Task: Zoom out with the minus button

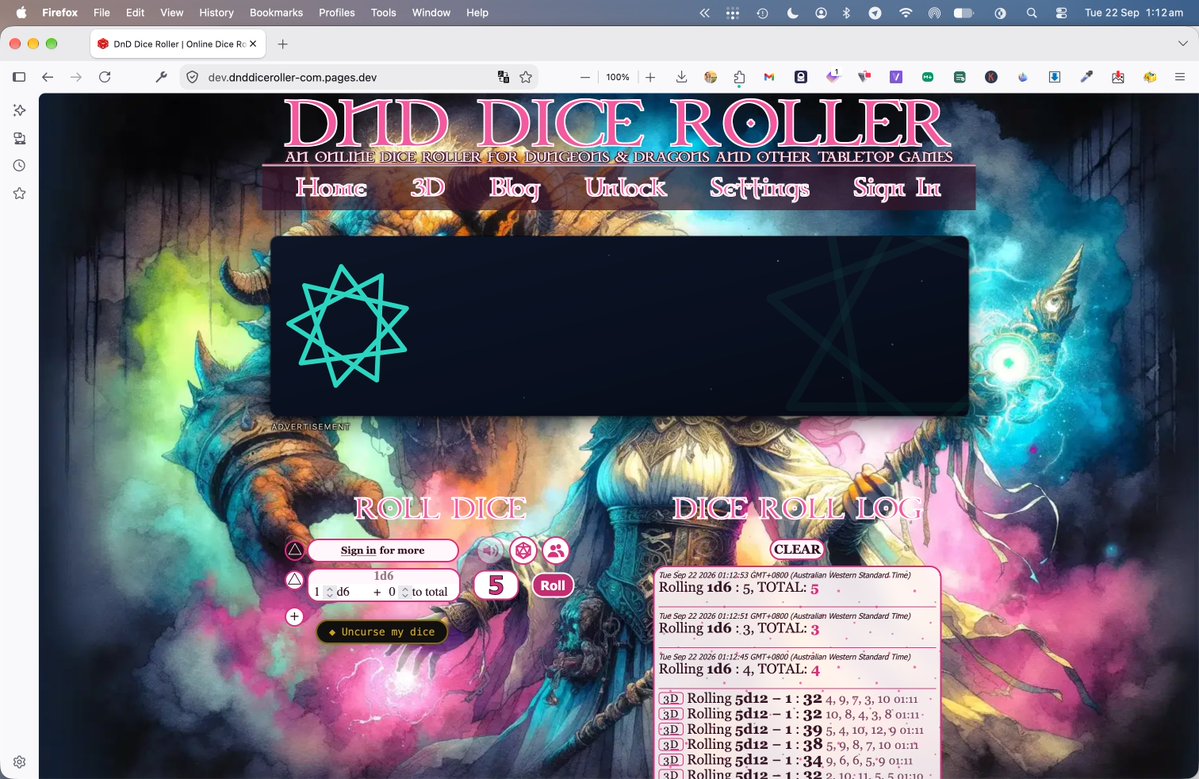Action: tap(585, 77)
